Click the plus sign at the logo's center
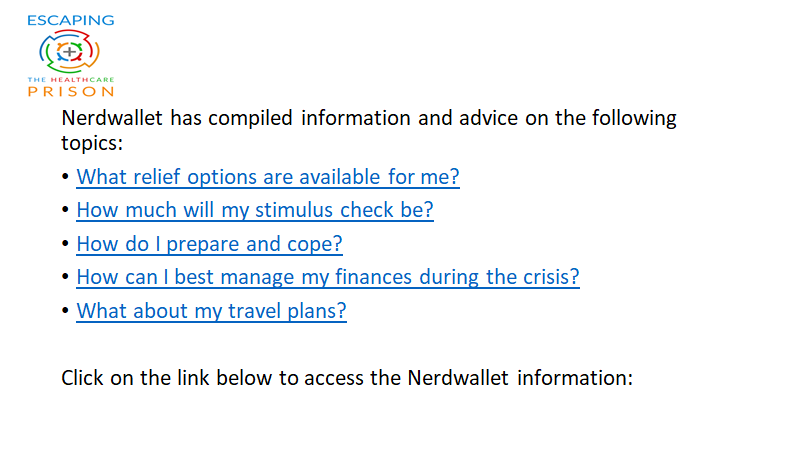This screenshot has width=800, height=450. point(69,52)
